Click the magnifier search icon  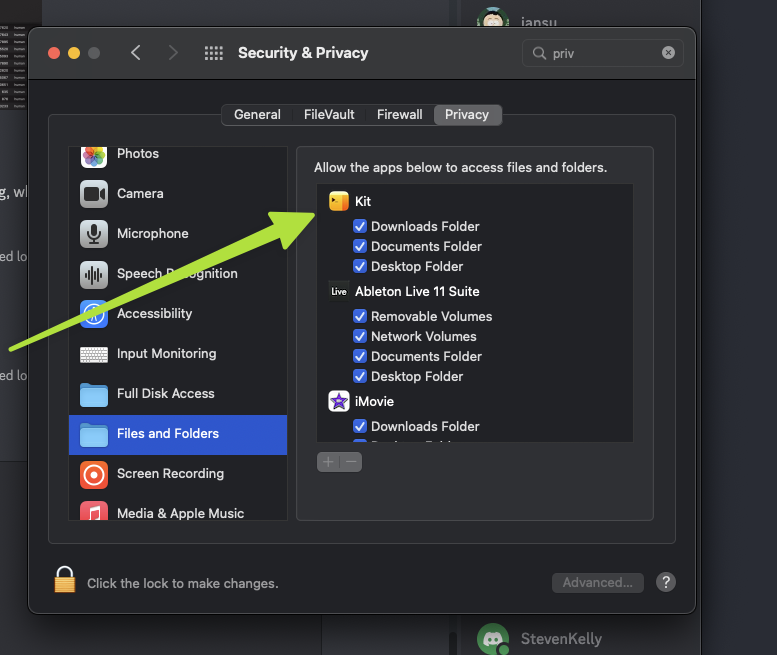[539, 53]
